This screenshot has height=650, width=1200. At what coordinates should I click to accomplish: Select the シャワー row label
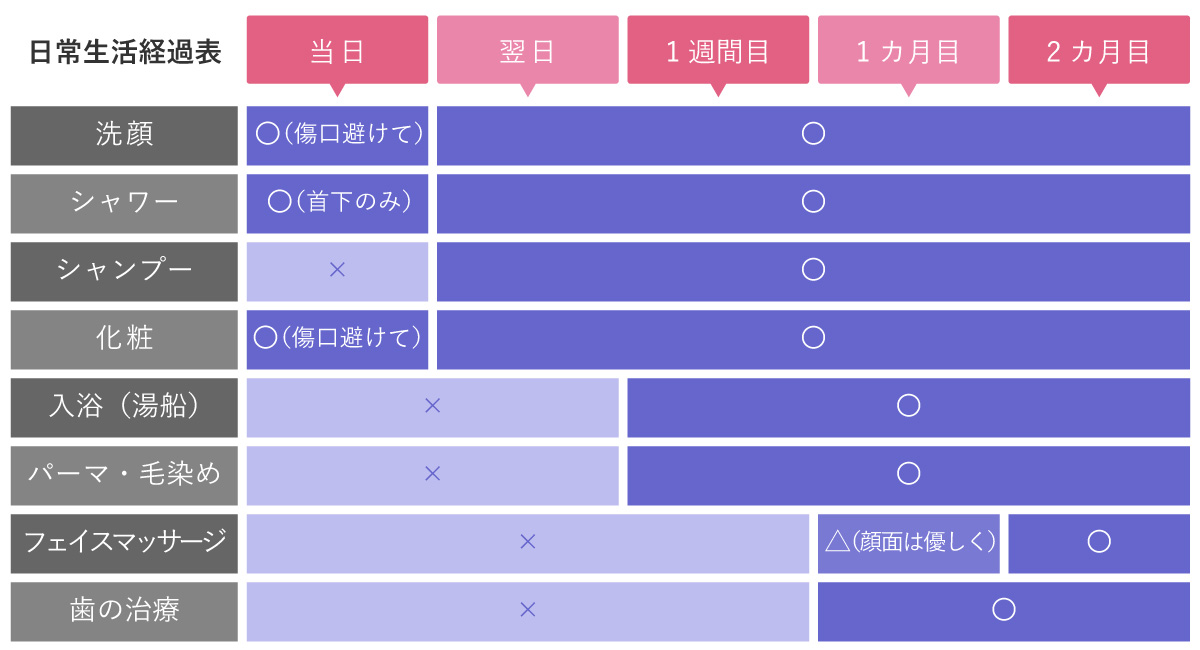tap(124, 203)
